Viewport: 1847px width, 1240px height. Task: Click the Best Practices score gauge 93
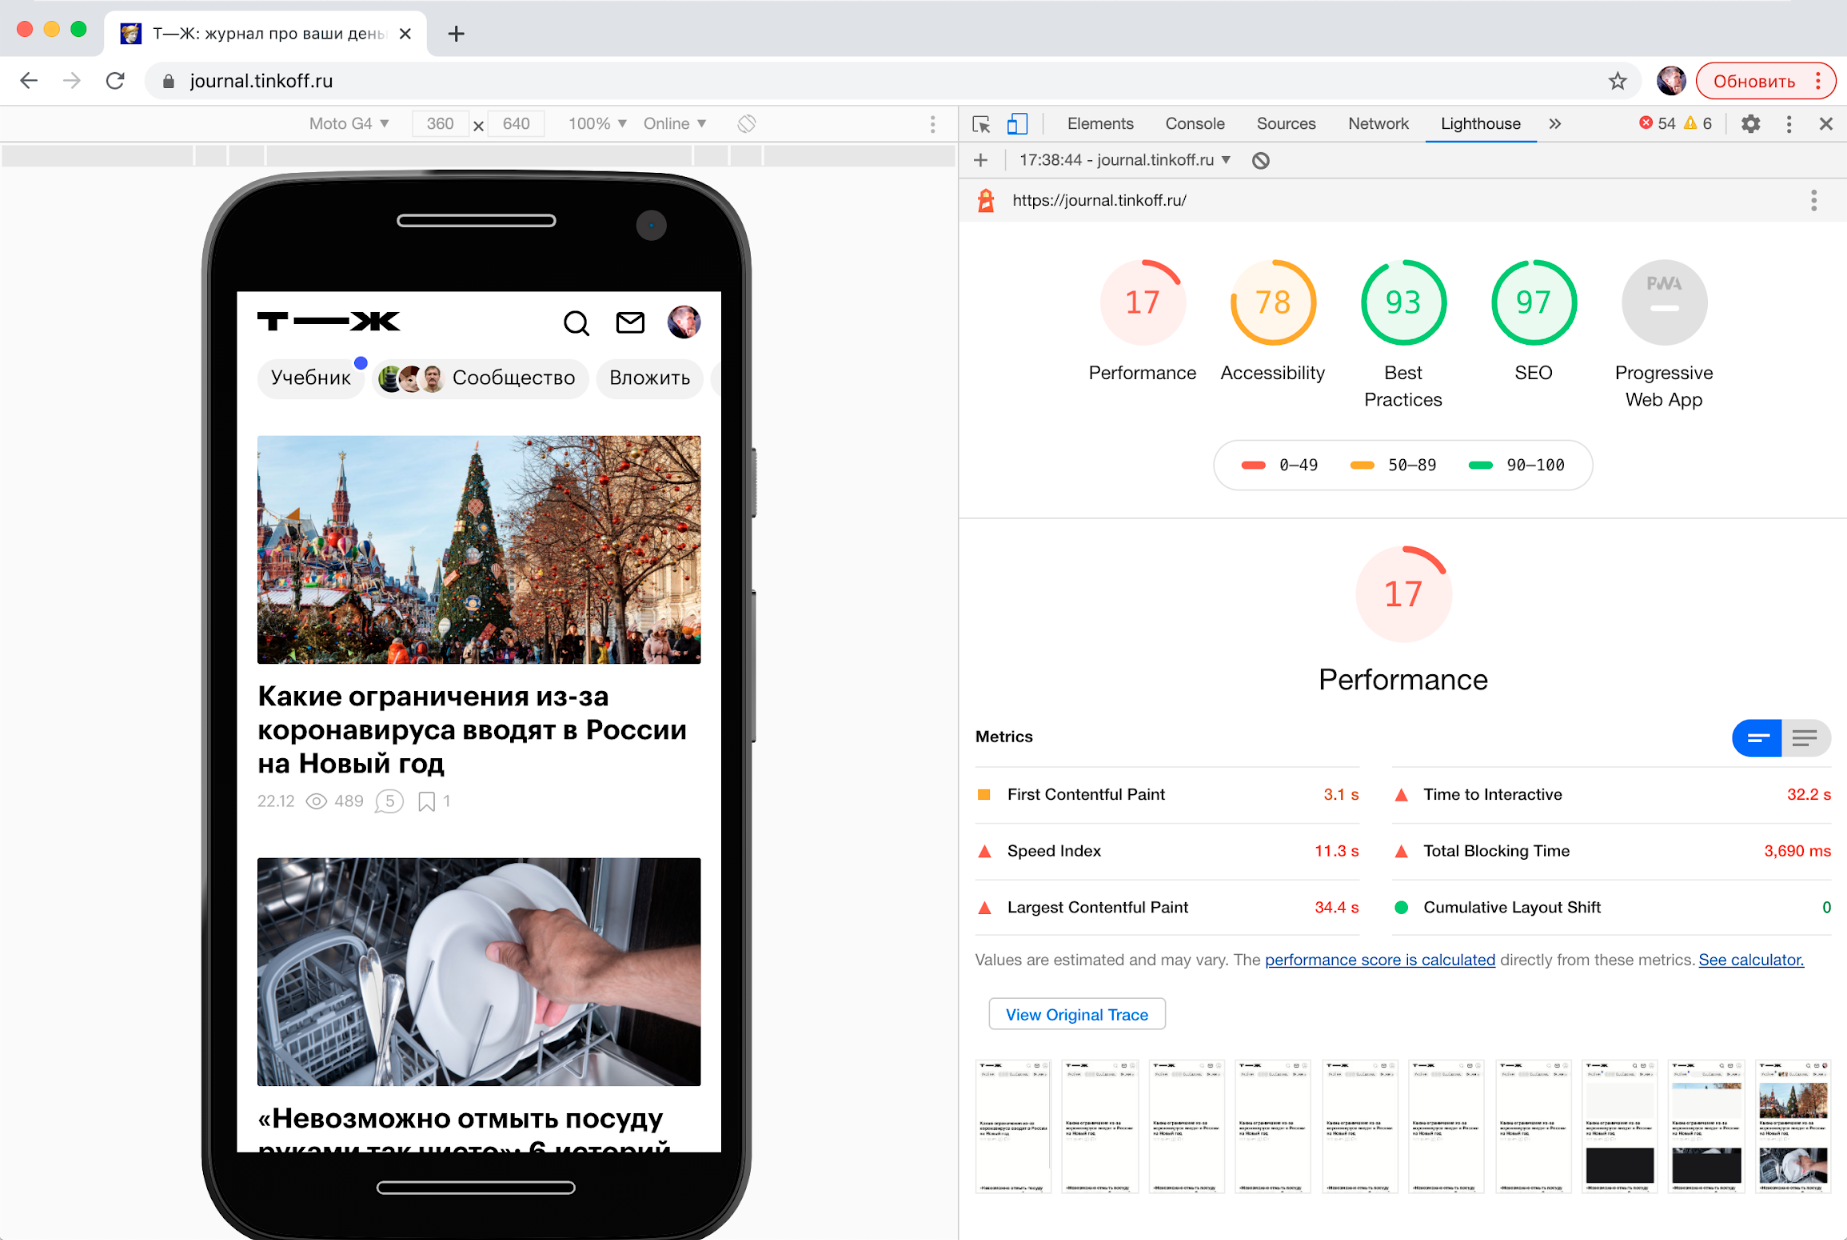point(1403,302)
